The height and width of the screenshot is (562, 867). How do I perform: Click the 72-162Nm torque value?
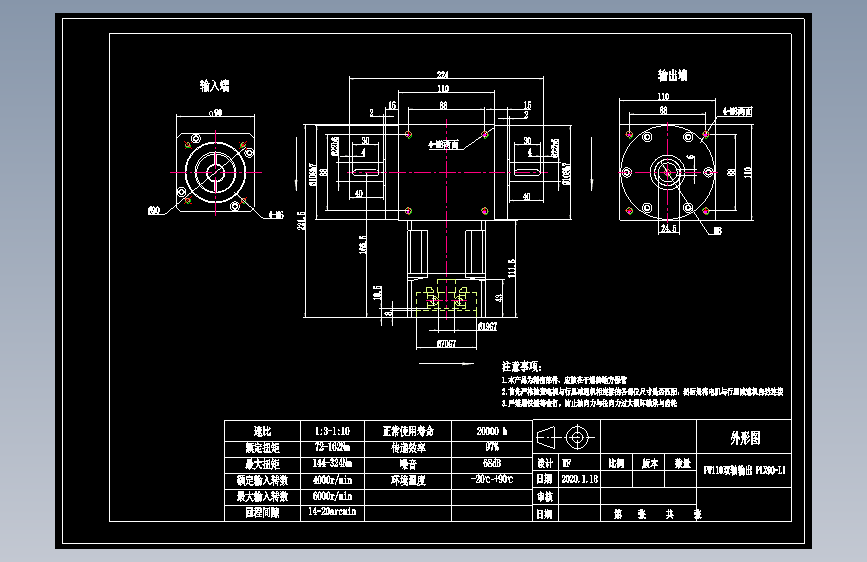coord(332,447)
